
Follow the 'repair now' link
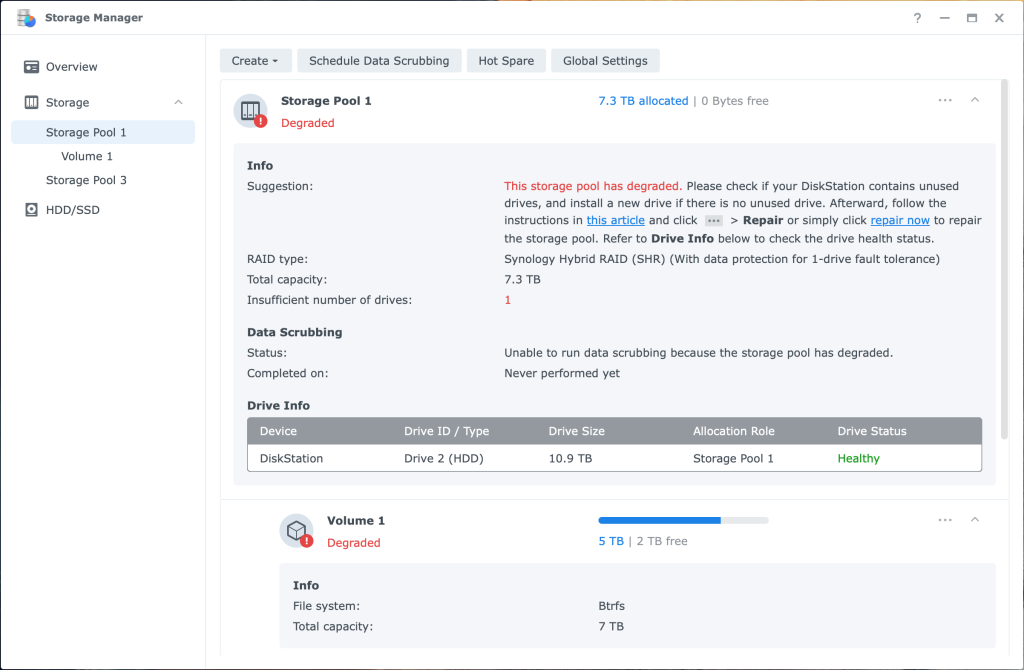pos(900,220)
